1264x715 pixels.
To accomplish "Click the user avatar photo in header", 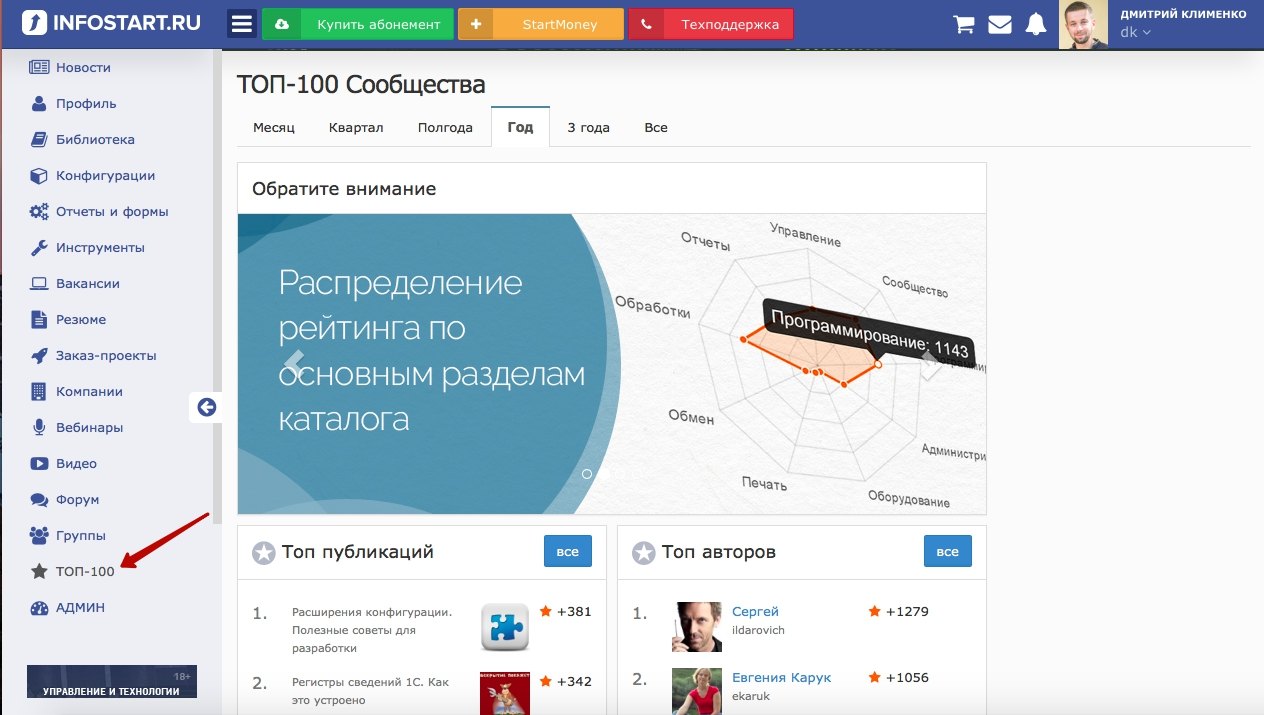I will click(x=1084, y=24).
